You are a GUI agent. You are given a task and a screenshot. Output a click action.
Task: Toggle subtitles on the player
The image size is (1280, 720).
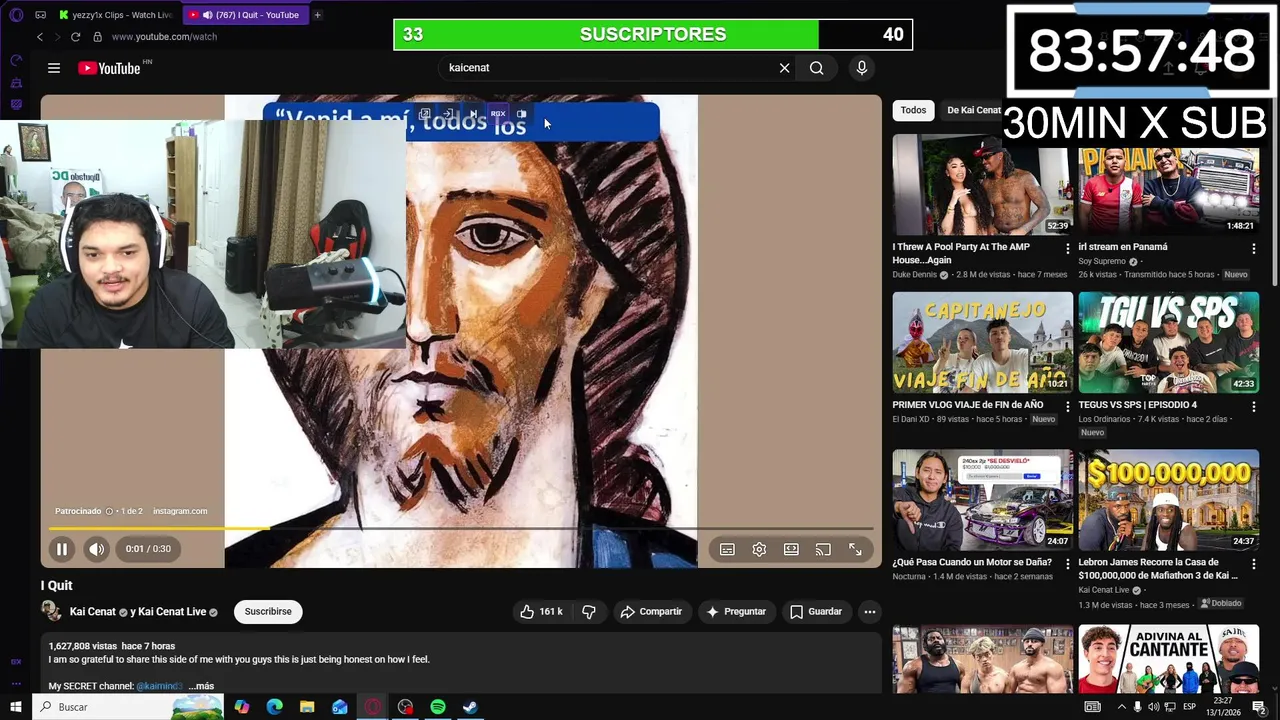(727, 549)
